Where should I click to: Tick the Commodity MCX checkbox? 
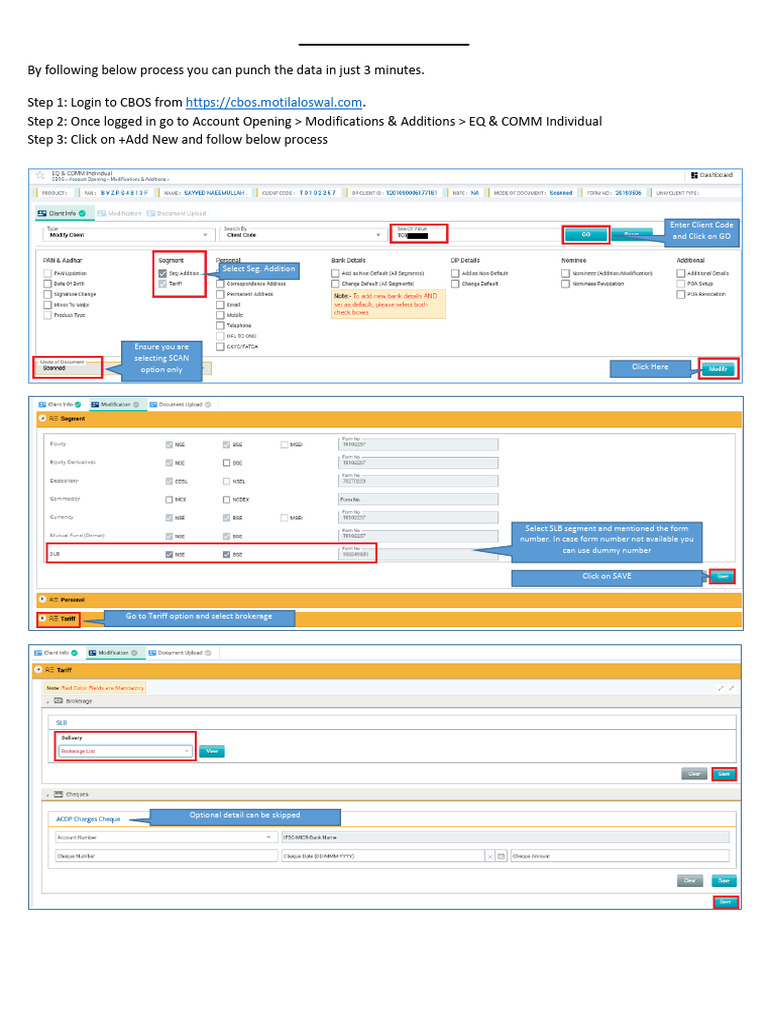pos(169,500)
